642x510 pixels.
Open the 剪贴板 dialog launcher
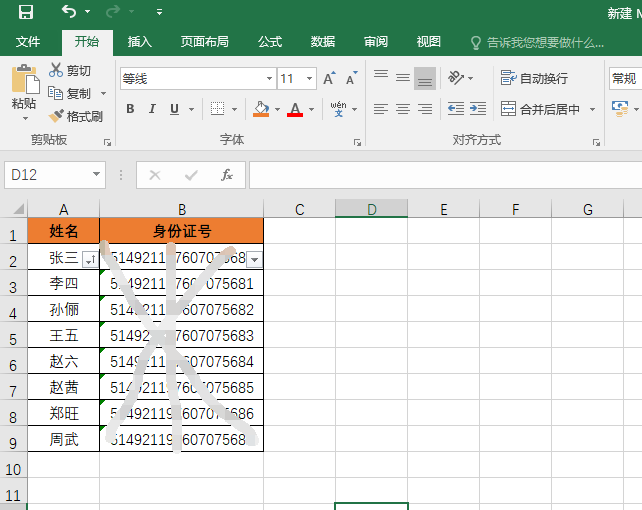[x=107, y=142]
